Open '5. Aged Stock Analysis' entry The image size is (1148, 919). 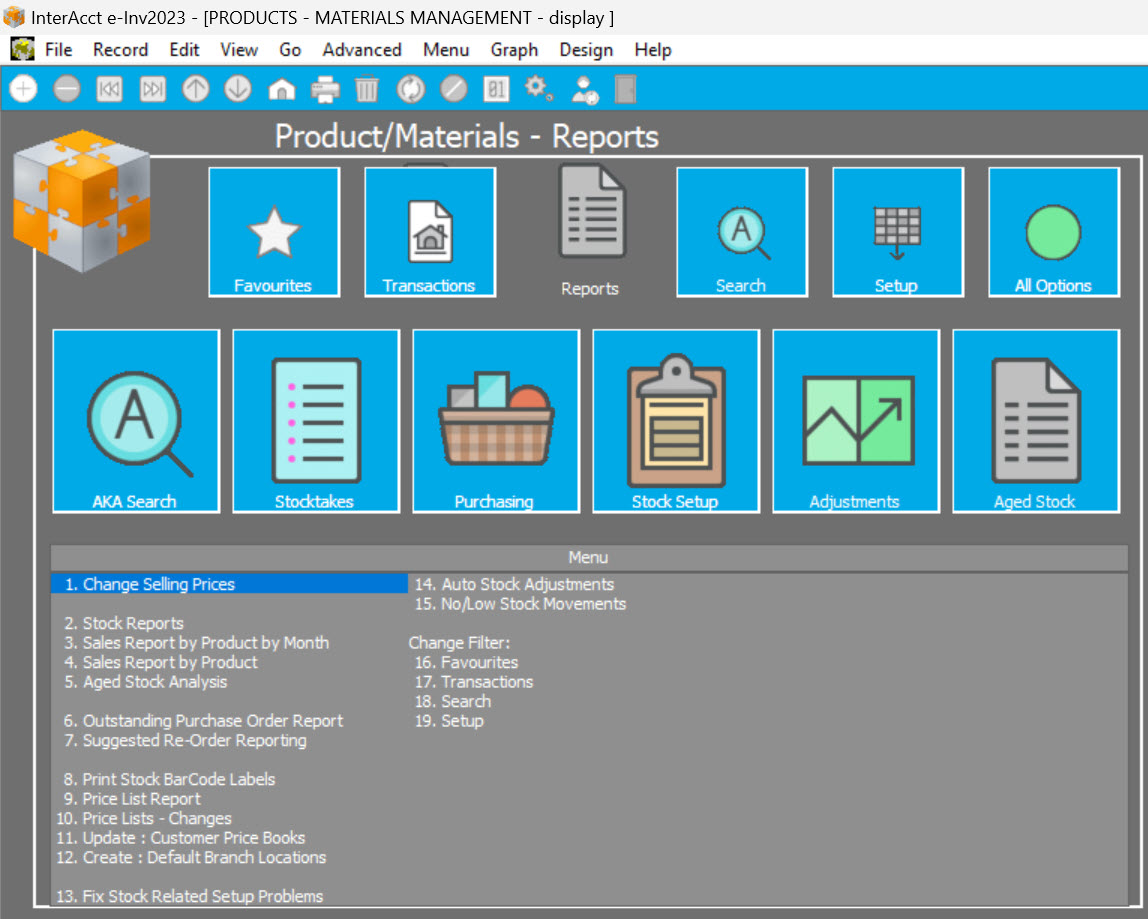(146, 682)
